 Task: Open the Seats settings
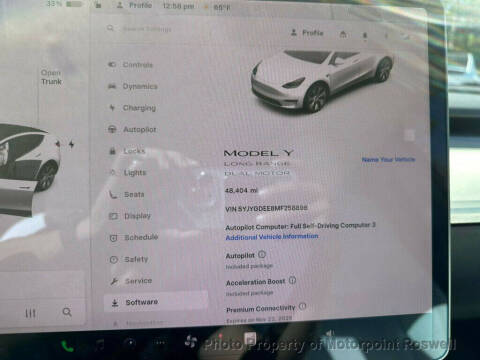(127, 194)
